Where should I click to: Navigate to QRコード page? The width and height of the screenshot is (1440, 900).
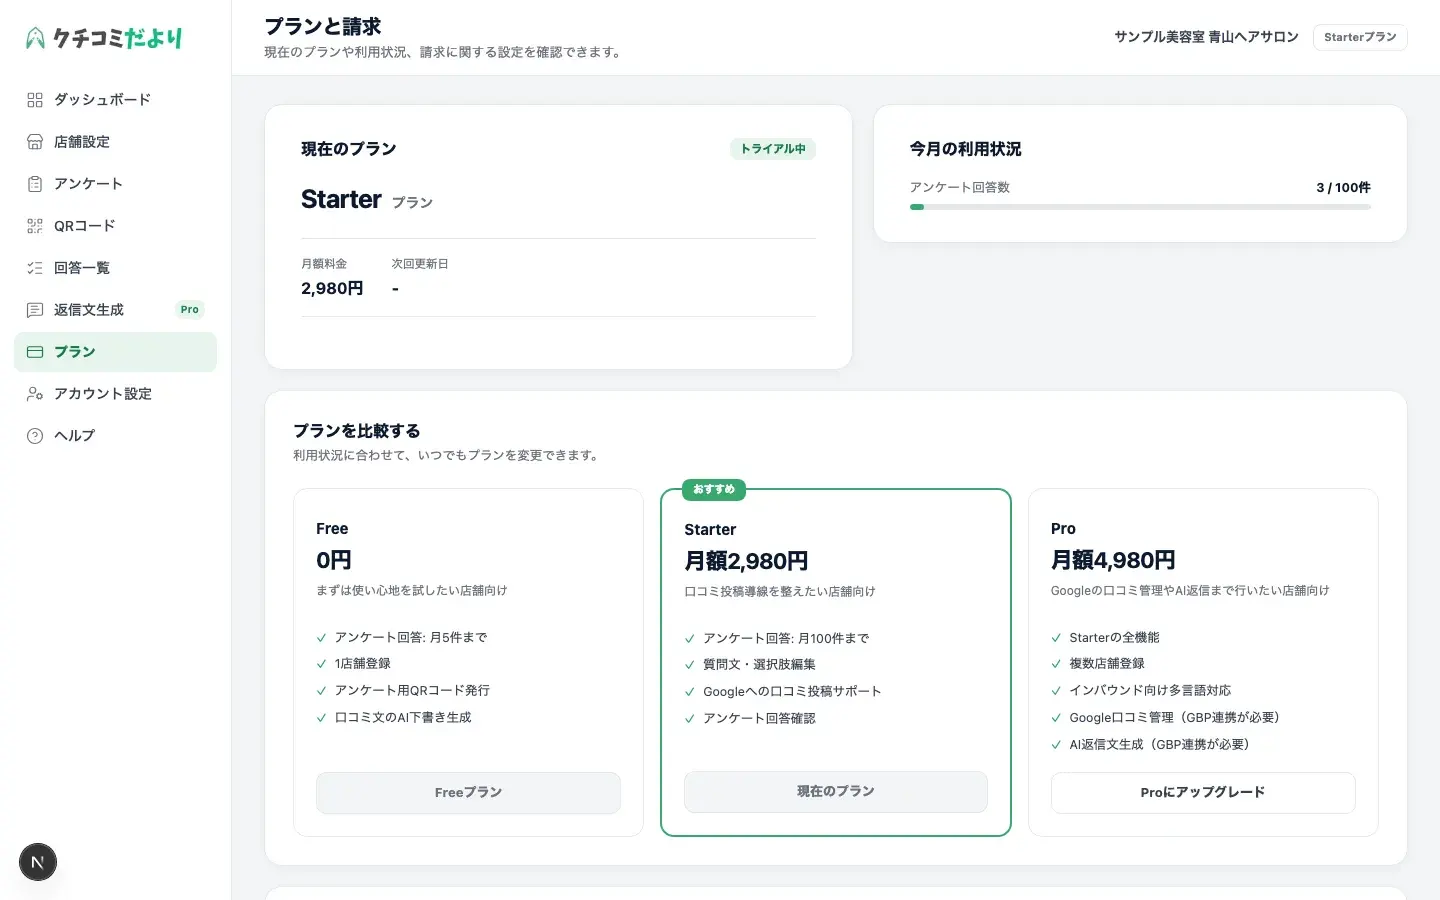[x=115, y=226]
